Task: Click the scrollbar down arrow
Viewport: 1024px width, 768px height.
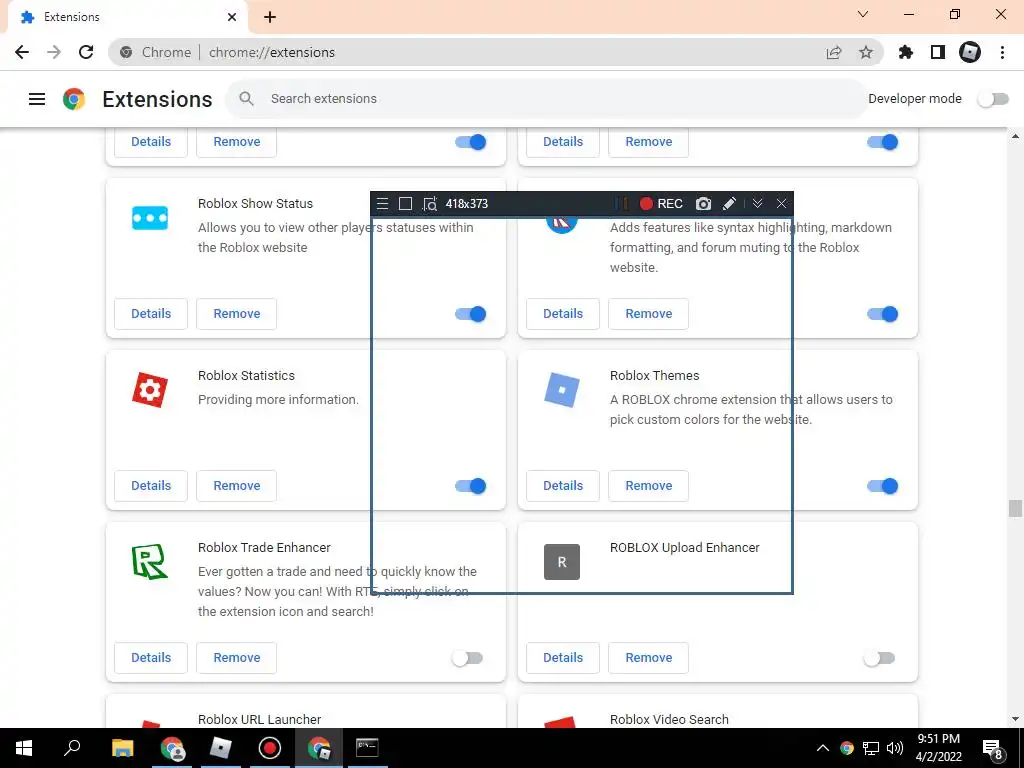Action: point(1015,719)
